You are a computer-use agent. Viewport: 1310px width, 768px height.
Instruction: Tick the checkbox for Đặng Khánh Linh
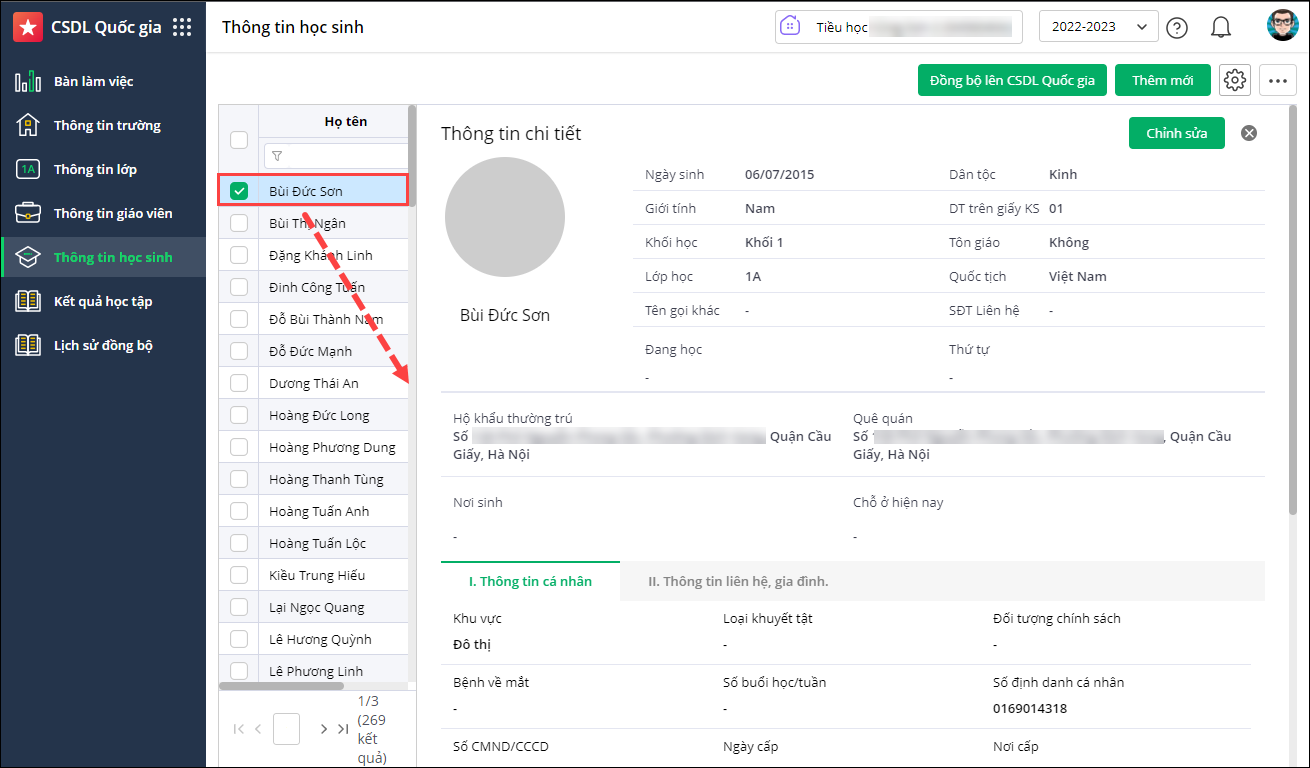[239, 255]
